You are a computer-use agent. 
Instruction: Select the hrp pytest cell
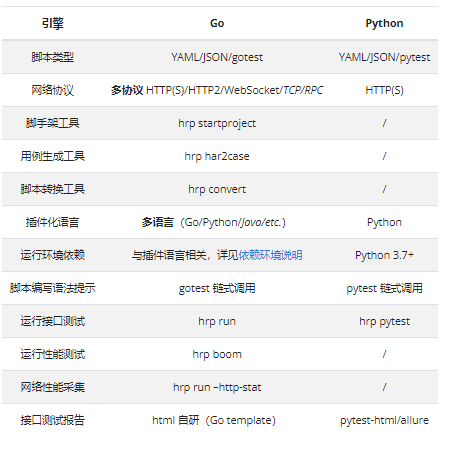coord(384,321)
